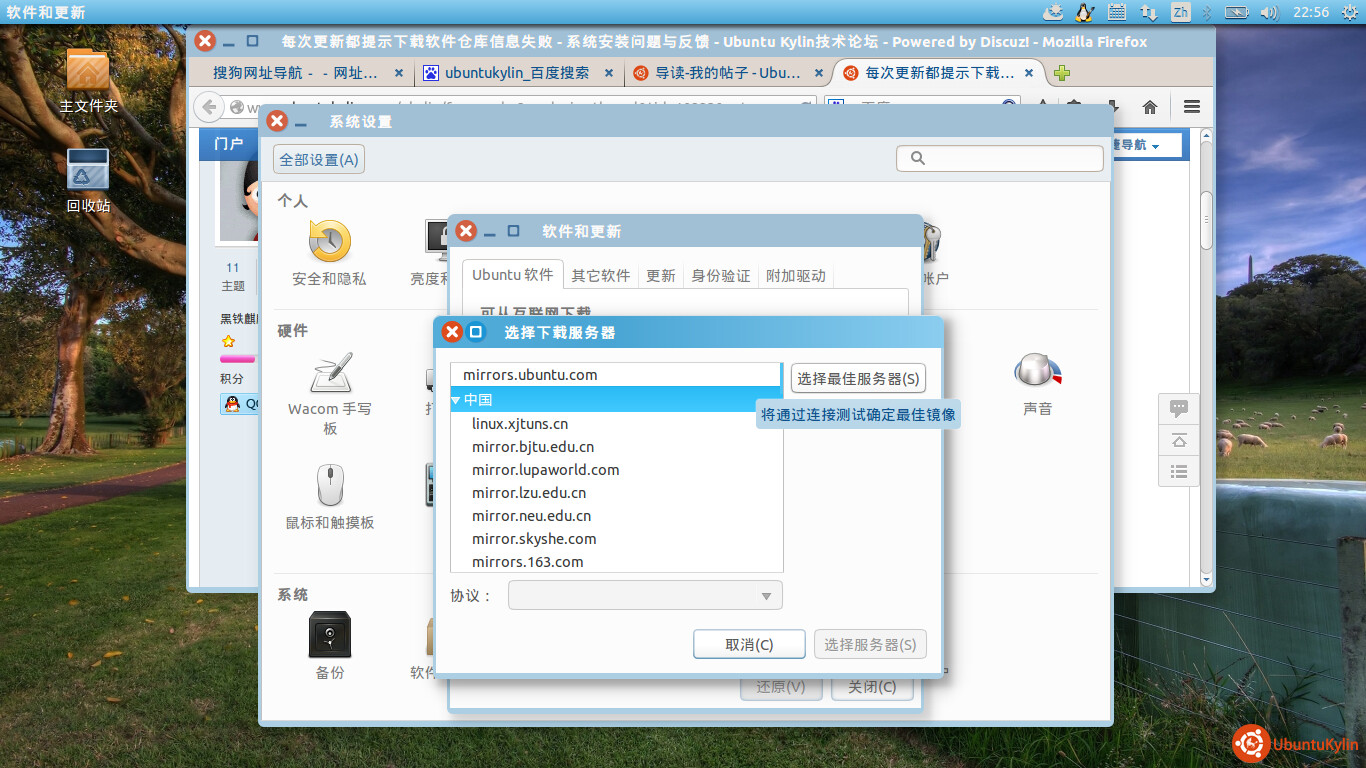Click the search field in 系统设置
This screenshot has height=768, width=1366.
(x=1000, y=158)
